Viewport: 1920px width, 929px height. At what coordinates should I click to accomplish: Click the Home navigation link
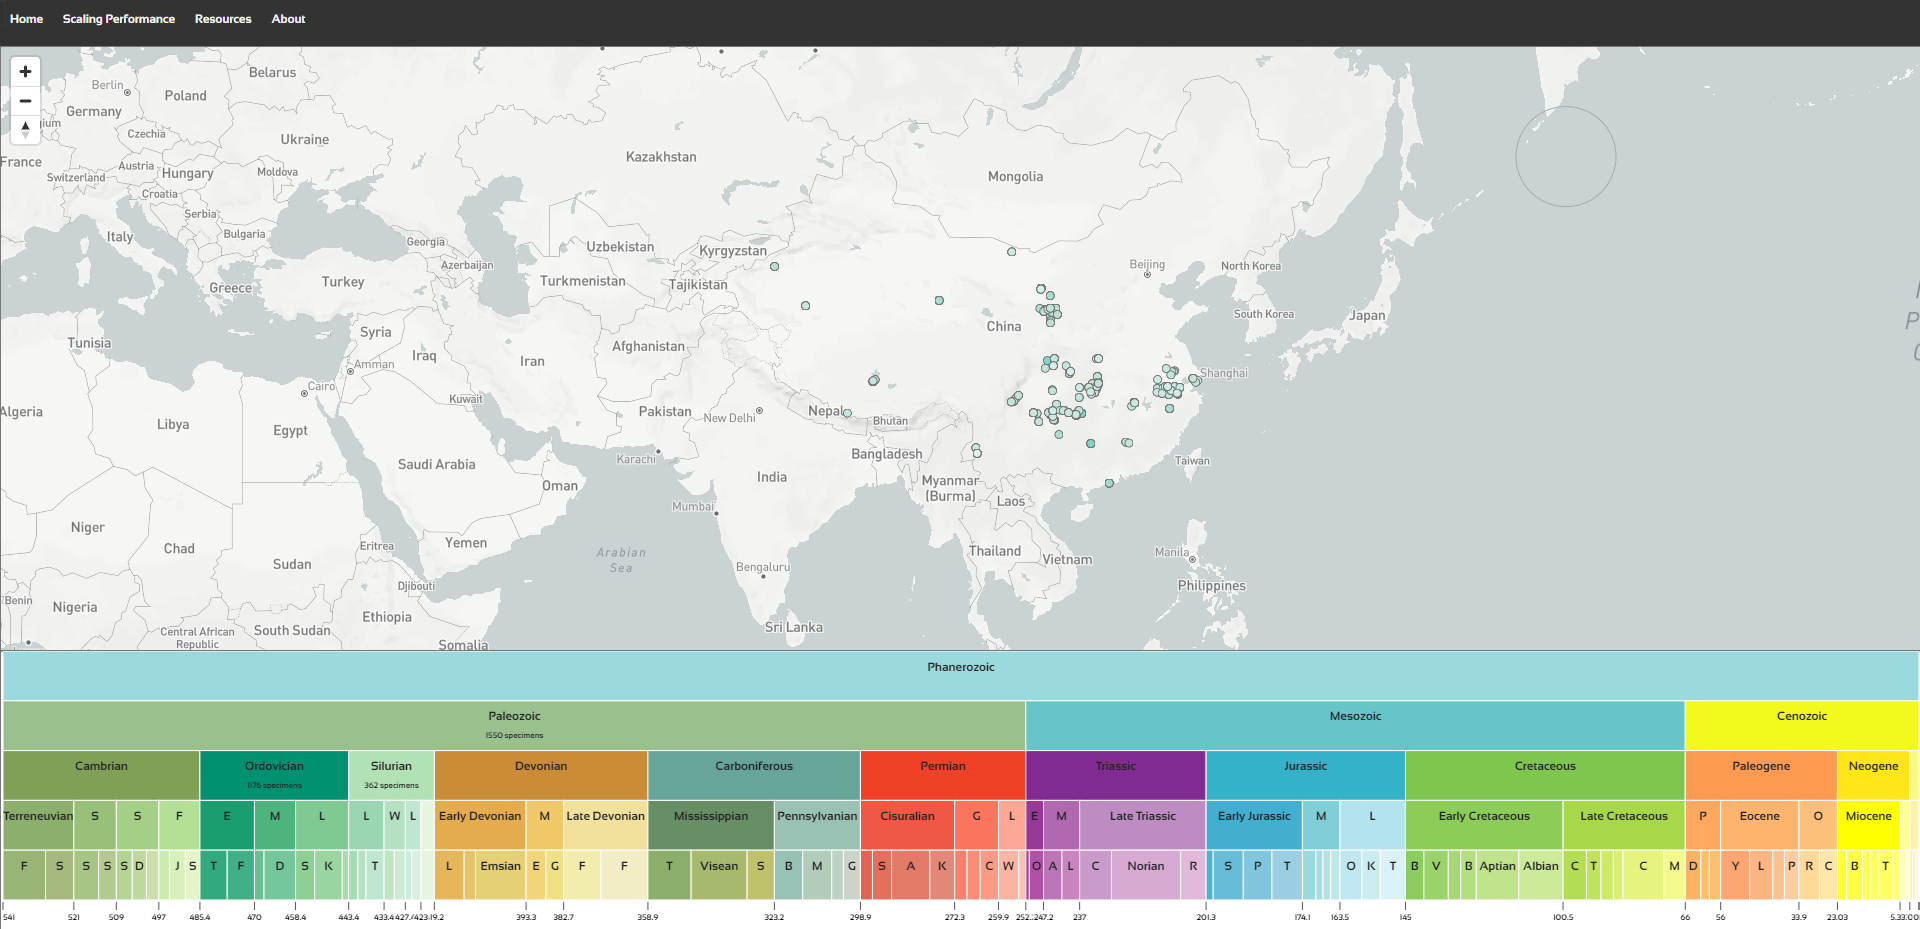[x=26, y=19]
